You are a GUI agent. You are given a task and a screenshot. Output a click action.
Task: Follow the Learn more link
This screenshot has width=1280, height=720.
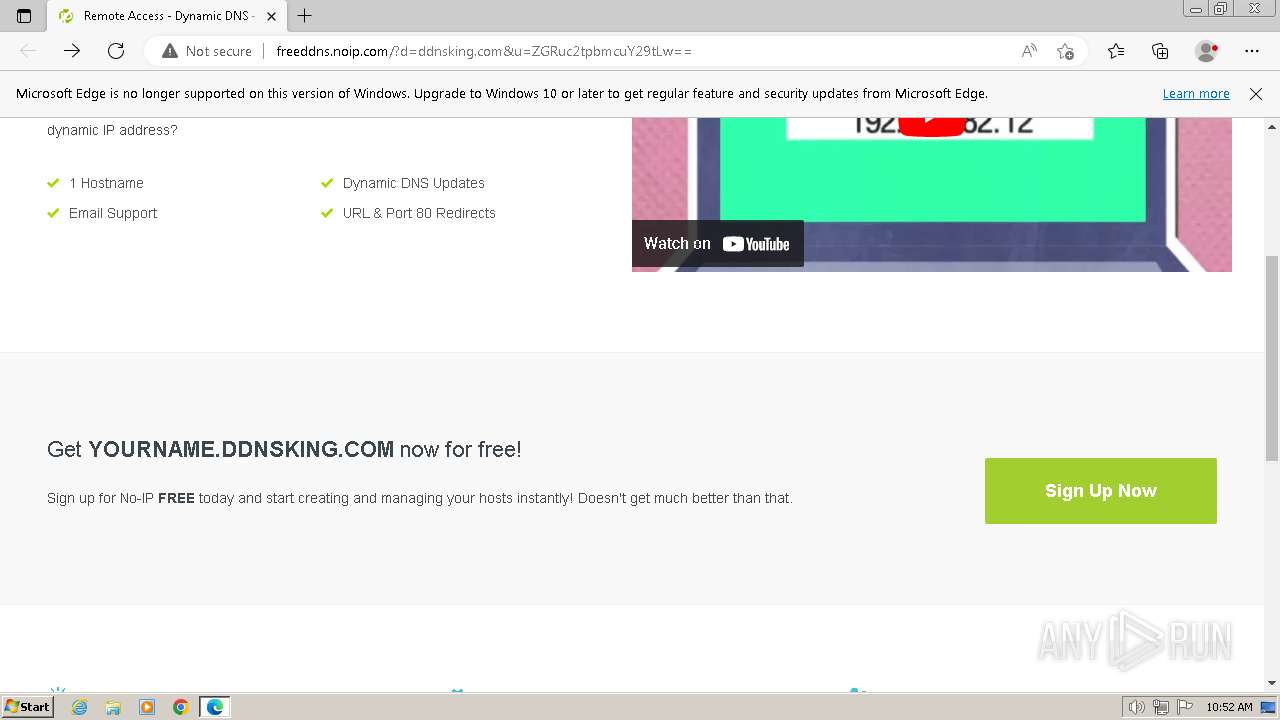pos(1196,94)
